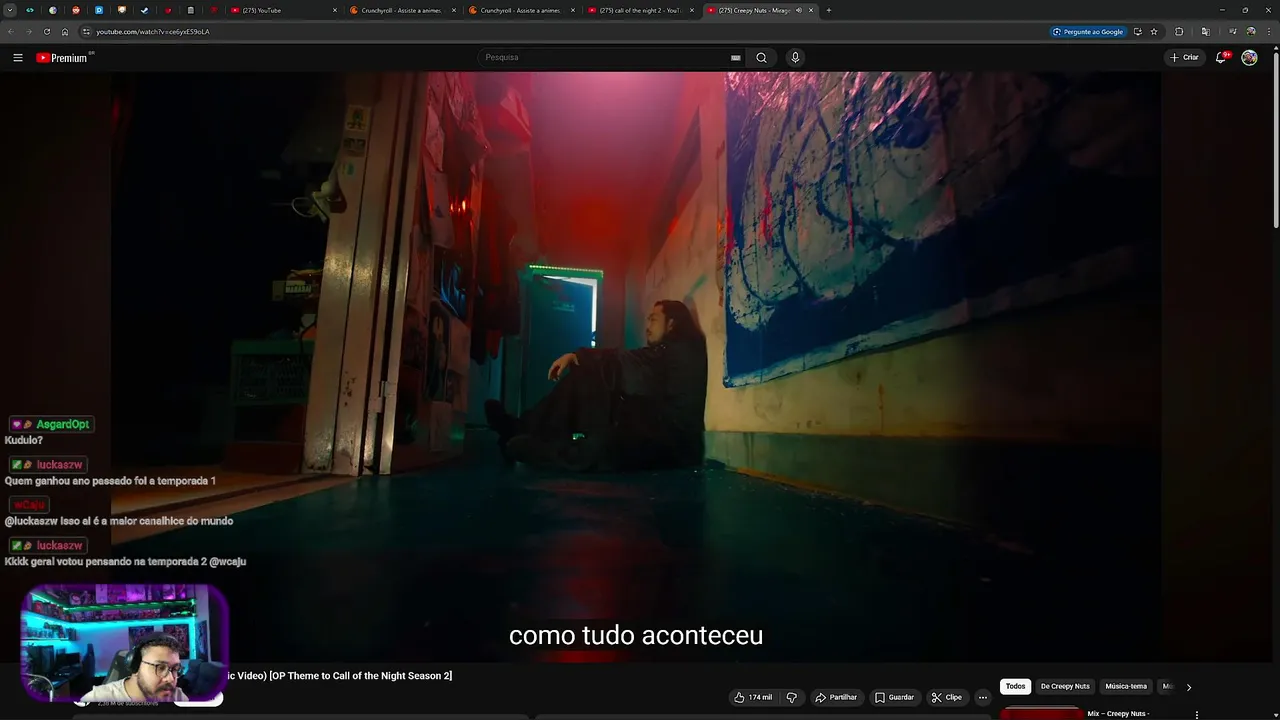This screenshot has width=1280, height=720.
Task: Reload the page
Action: [x=47, y=31]
